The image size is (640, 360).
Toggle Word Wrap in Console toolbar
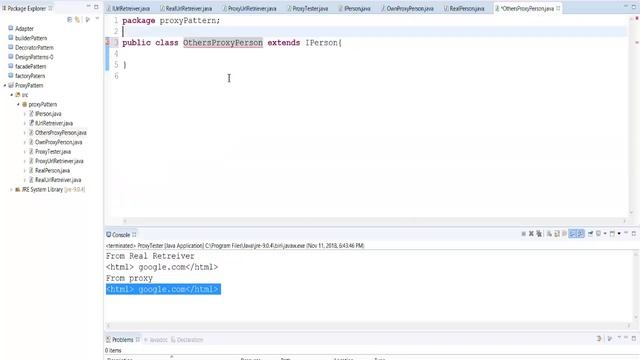coord(564,233)
